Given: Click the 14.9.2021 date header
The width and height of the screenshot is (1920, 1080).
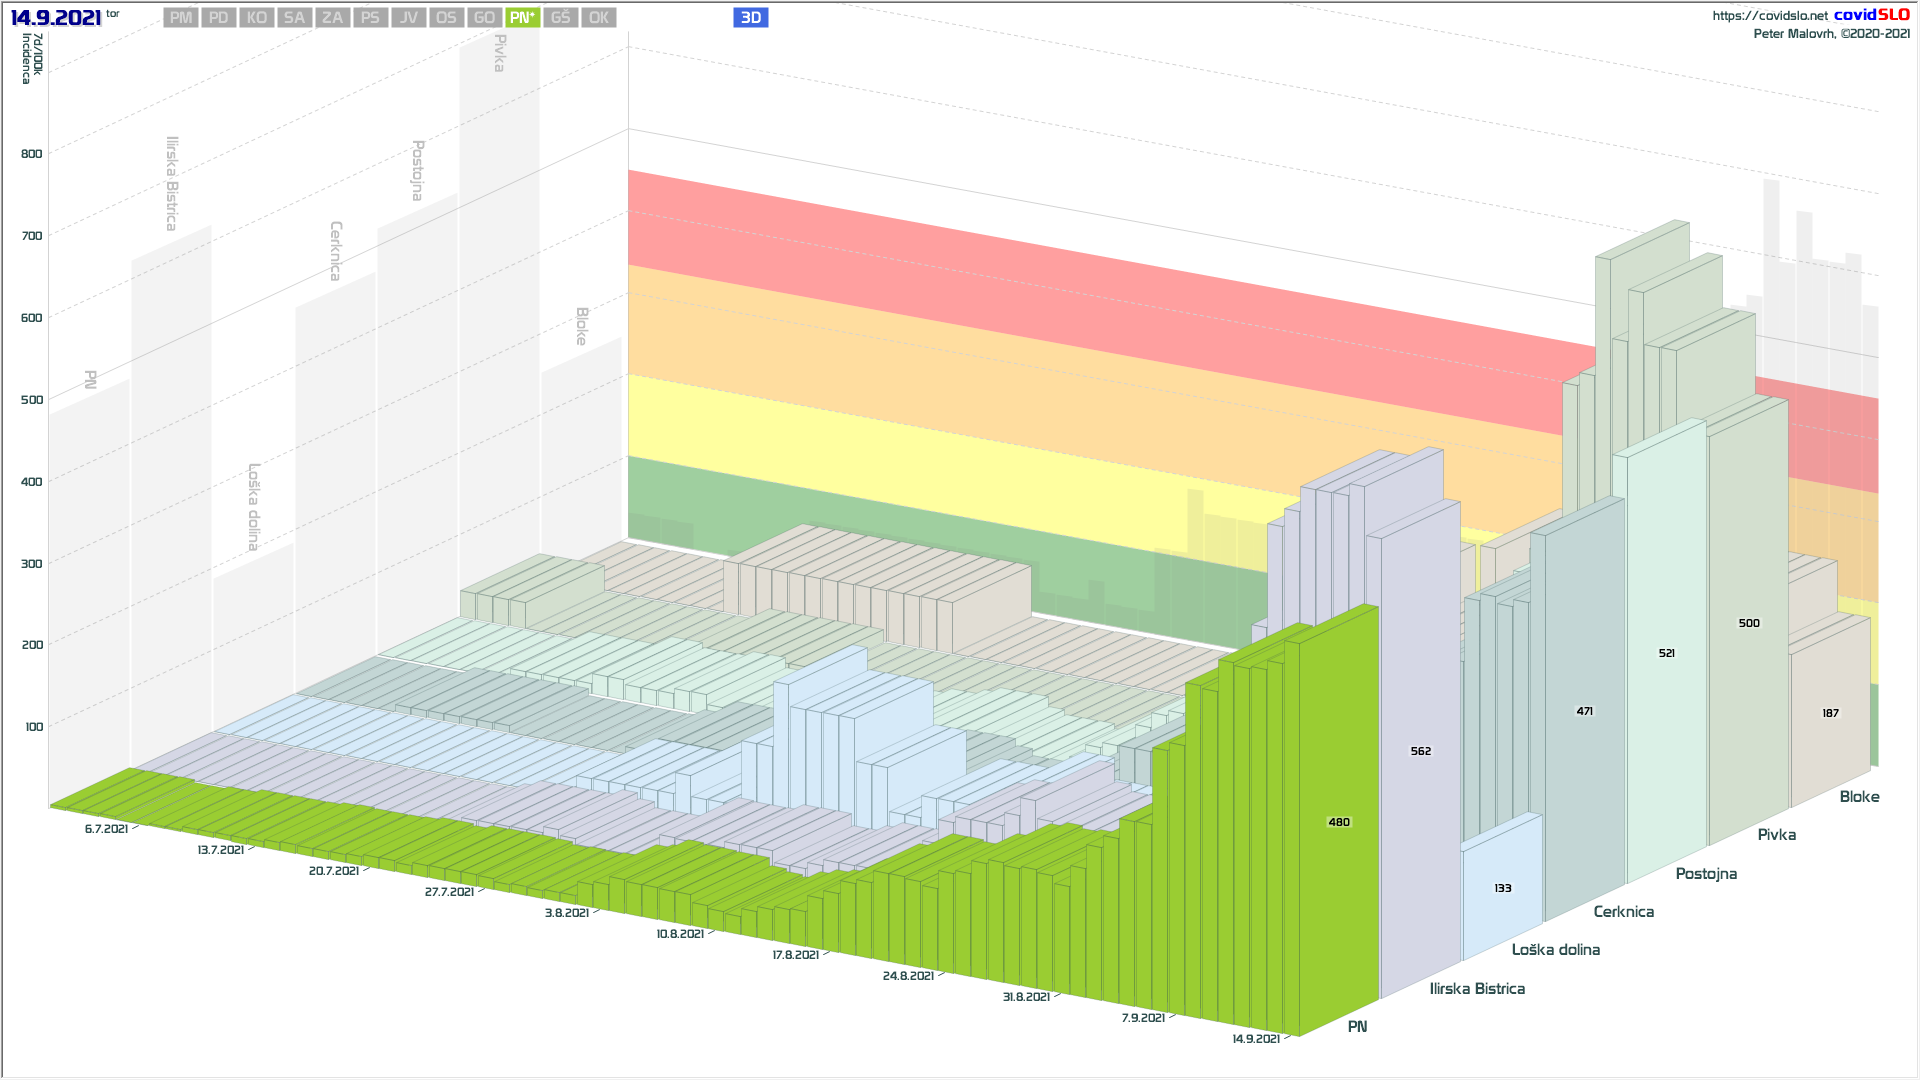Looking at the screenshot, I should tap(56, 18).
